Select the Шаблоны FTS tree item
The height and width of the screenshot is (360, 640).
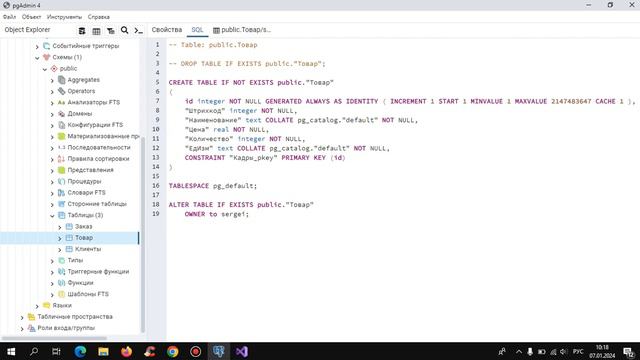click(88, 294)
